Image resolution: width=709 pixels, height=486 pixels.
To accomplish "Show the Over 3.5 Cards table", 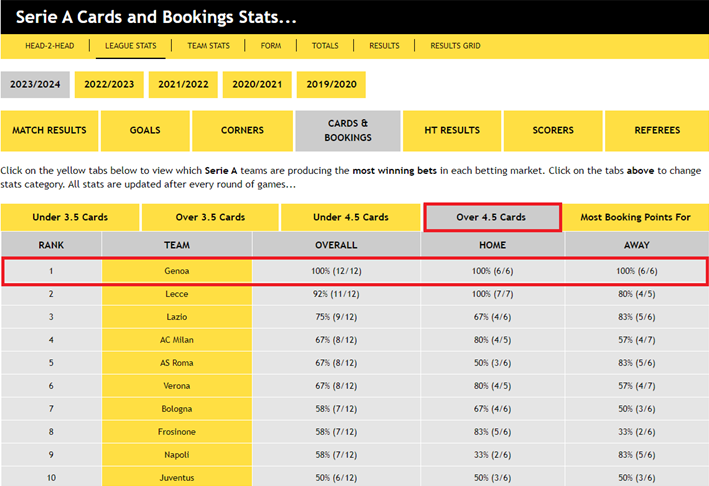I will point(210,217).
